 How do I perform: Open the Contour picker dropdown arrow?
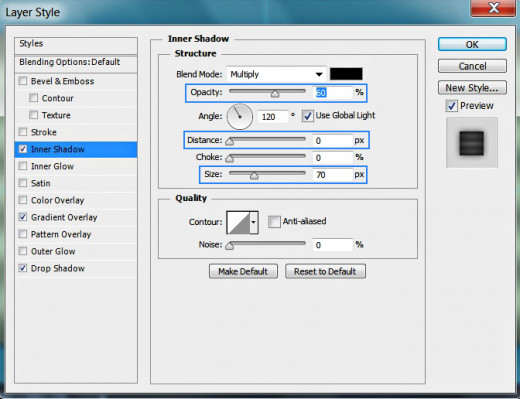[254, 222]
